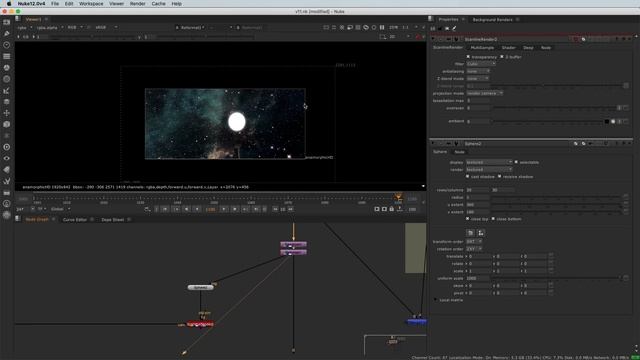Screen dimensions: 640x360
Task: Open the Merge nodes toolbar menu
Action: tap(7, 102)
